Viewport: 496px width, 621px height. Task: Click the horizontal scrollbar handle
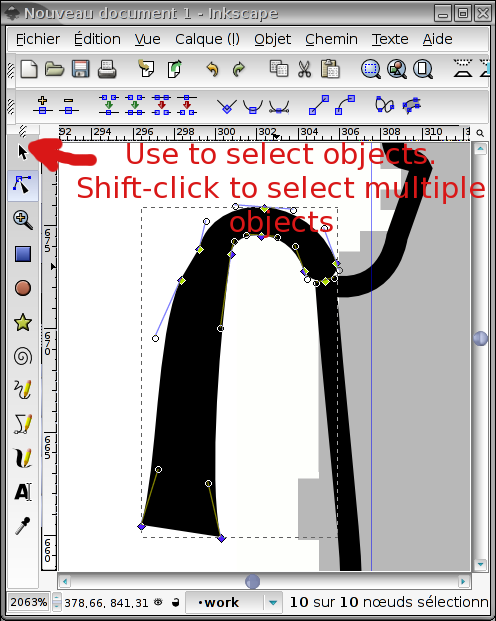(x=252, y=581)
